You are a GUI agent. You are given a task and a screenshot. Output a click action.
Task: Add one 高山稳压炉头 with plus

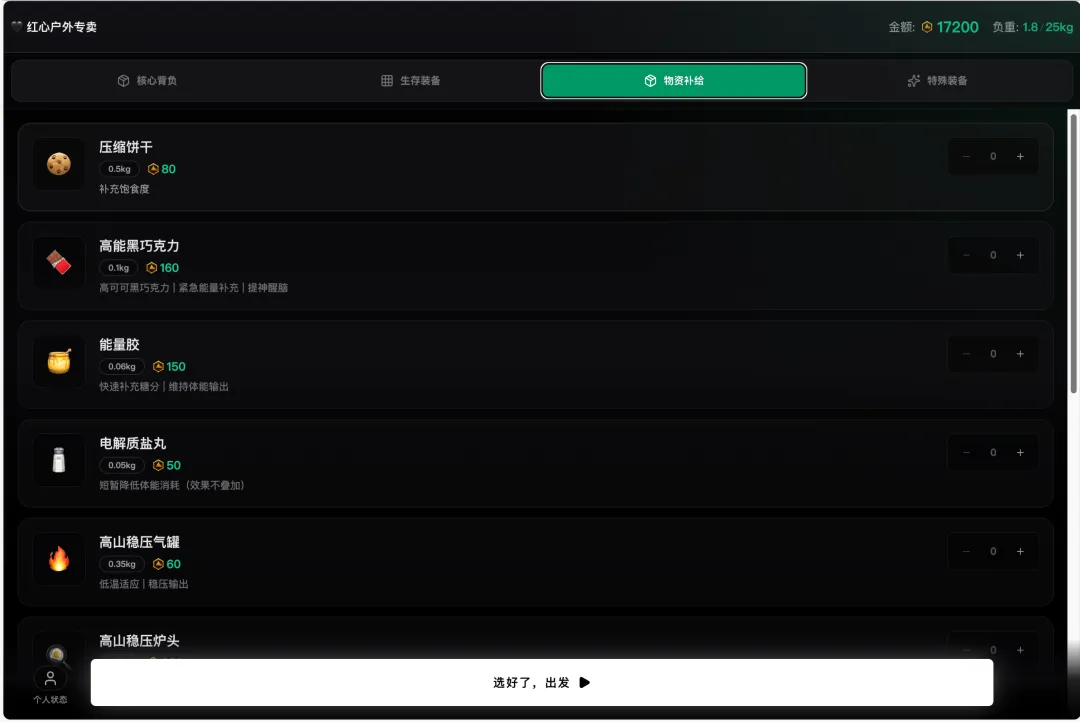1020,650
